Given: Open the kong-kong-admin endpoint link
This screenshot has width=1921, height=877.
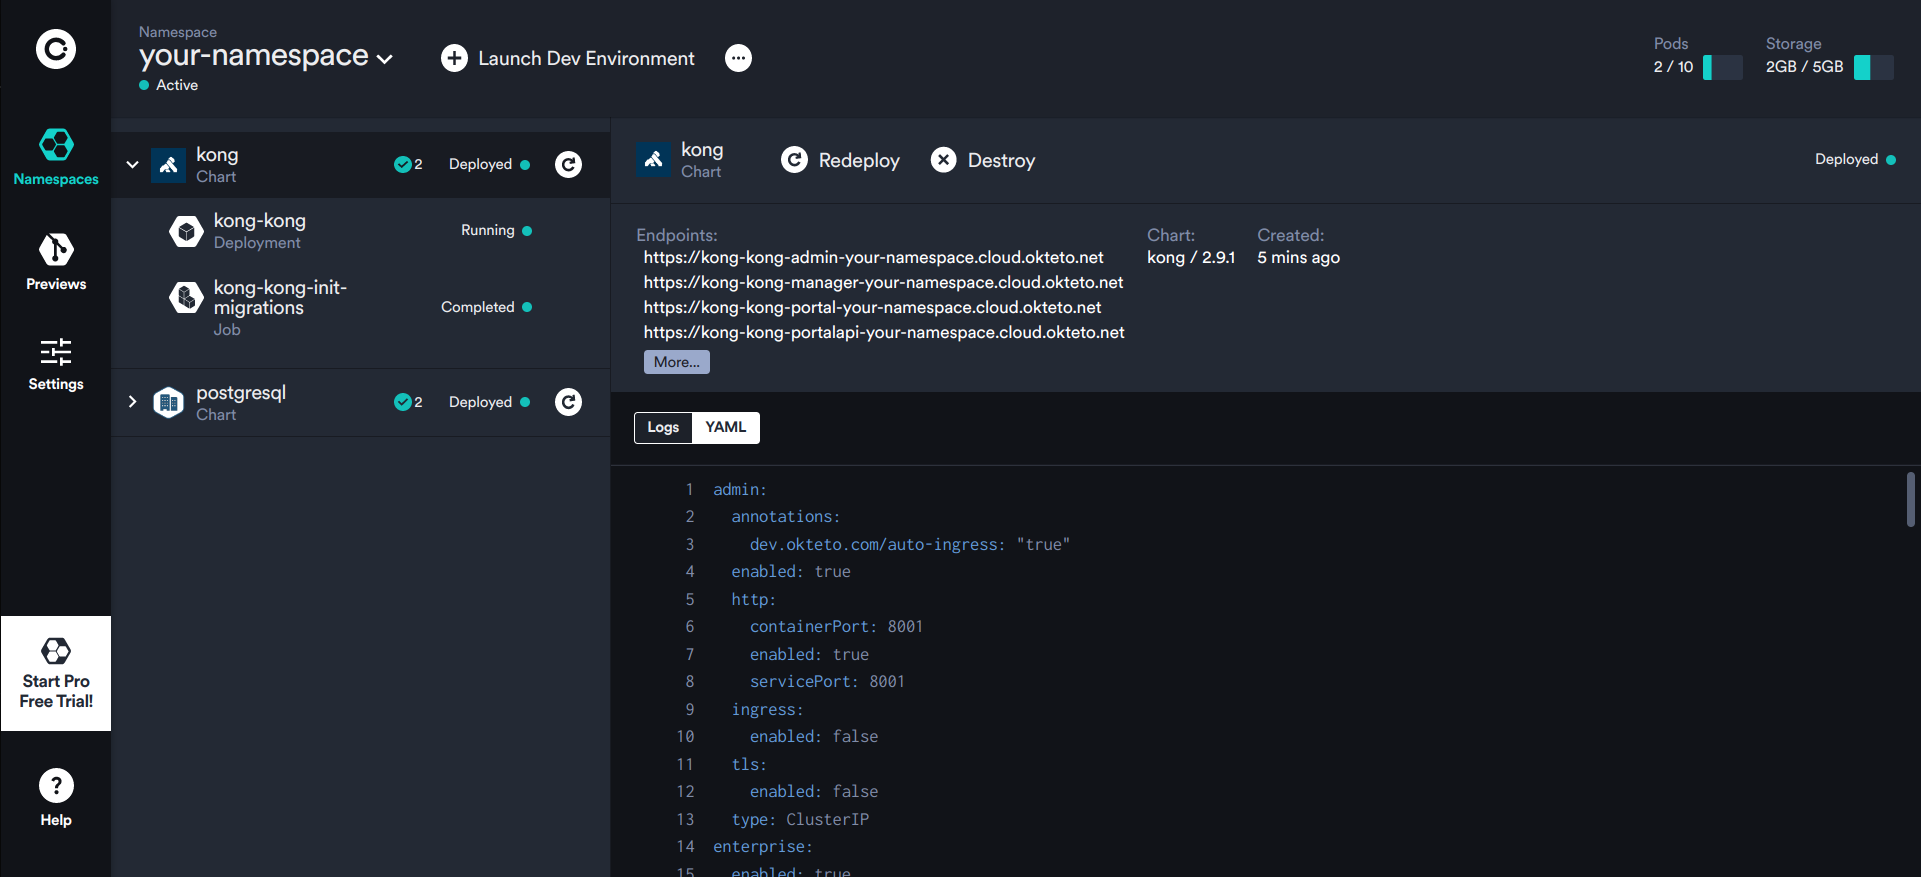Looking at the screenshot, I should (x=874, y=257).
